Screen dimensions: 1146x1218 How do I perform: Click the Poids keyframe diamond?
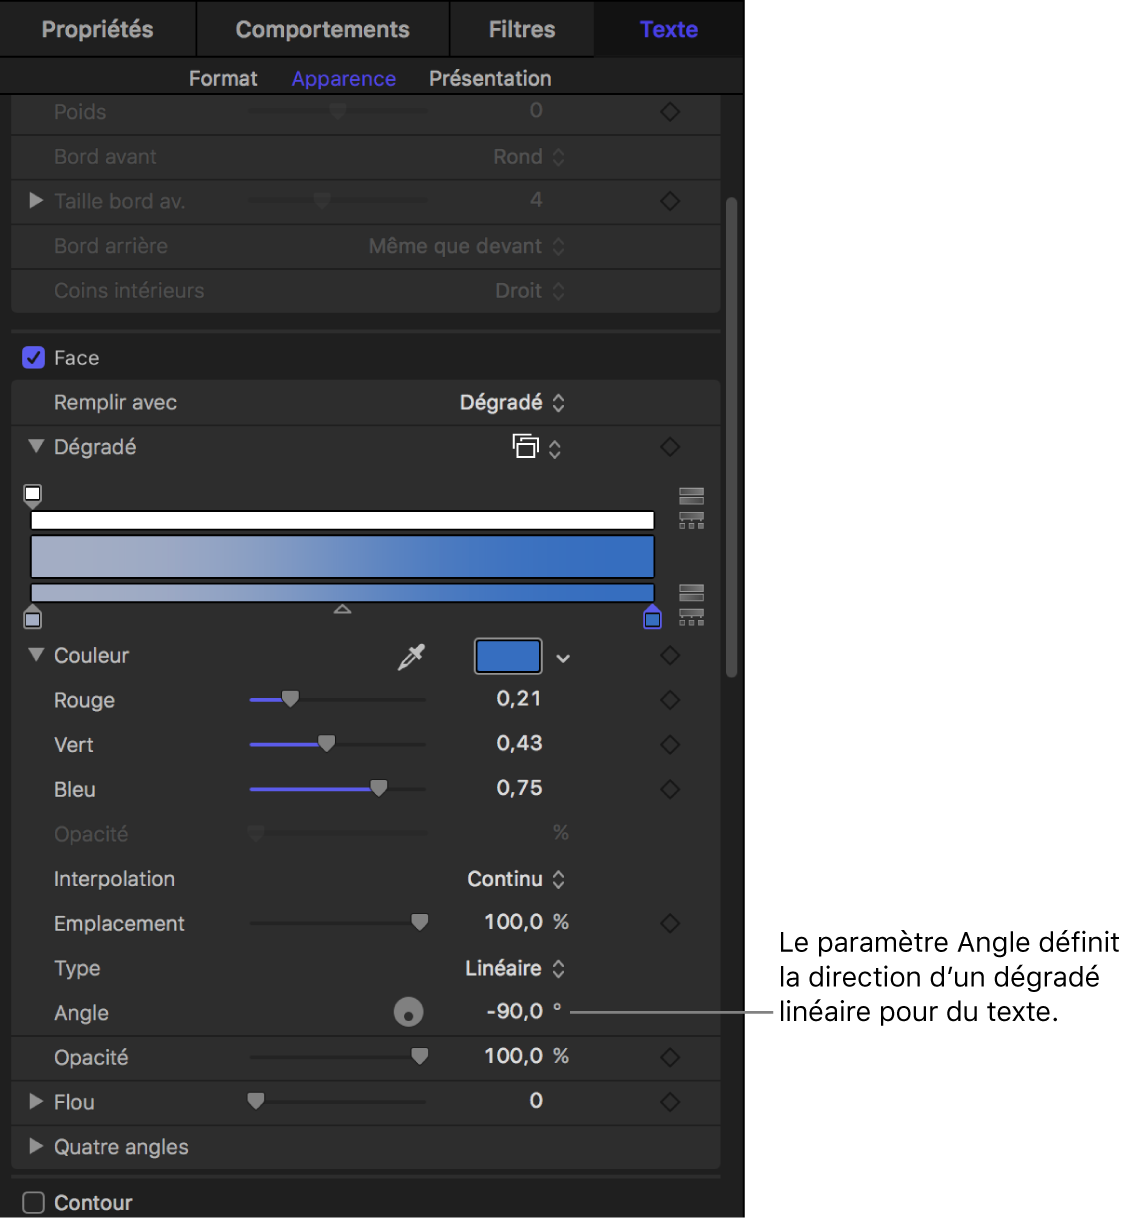coord(670,112)
